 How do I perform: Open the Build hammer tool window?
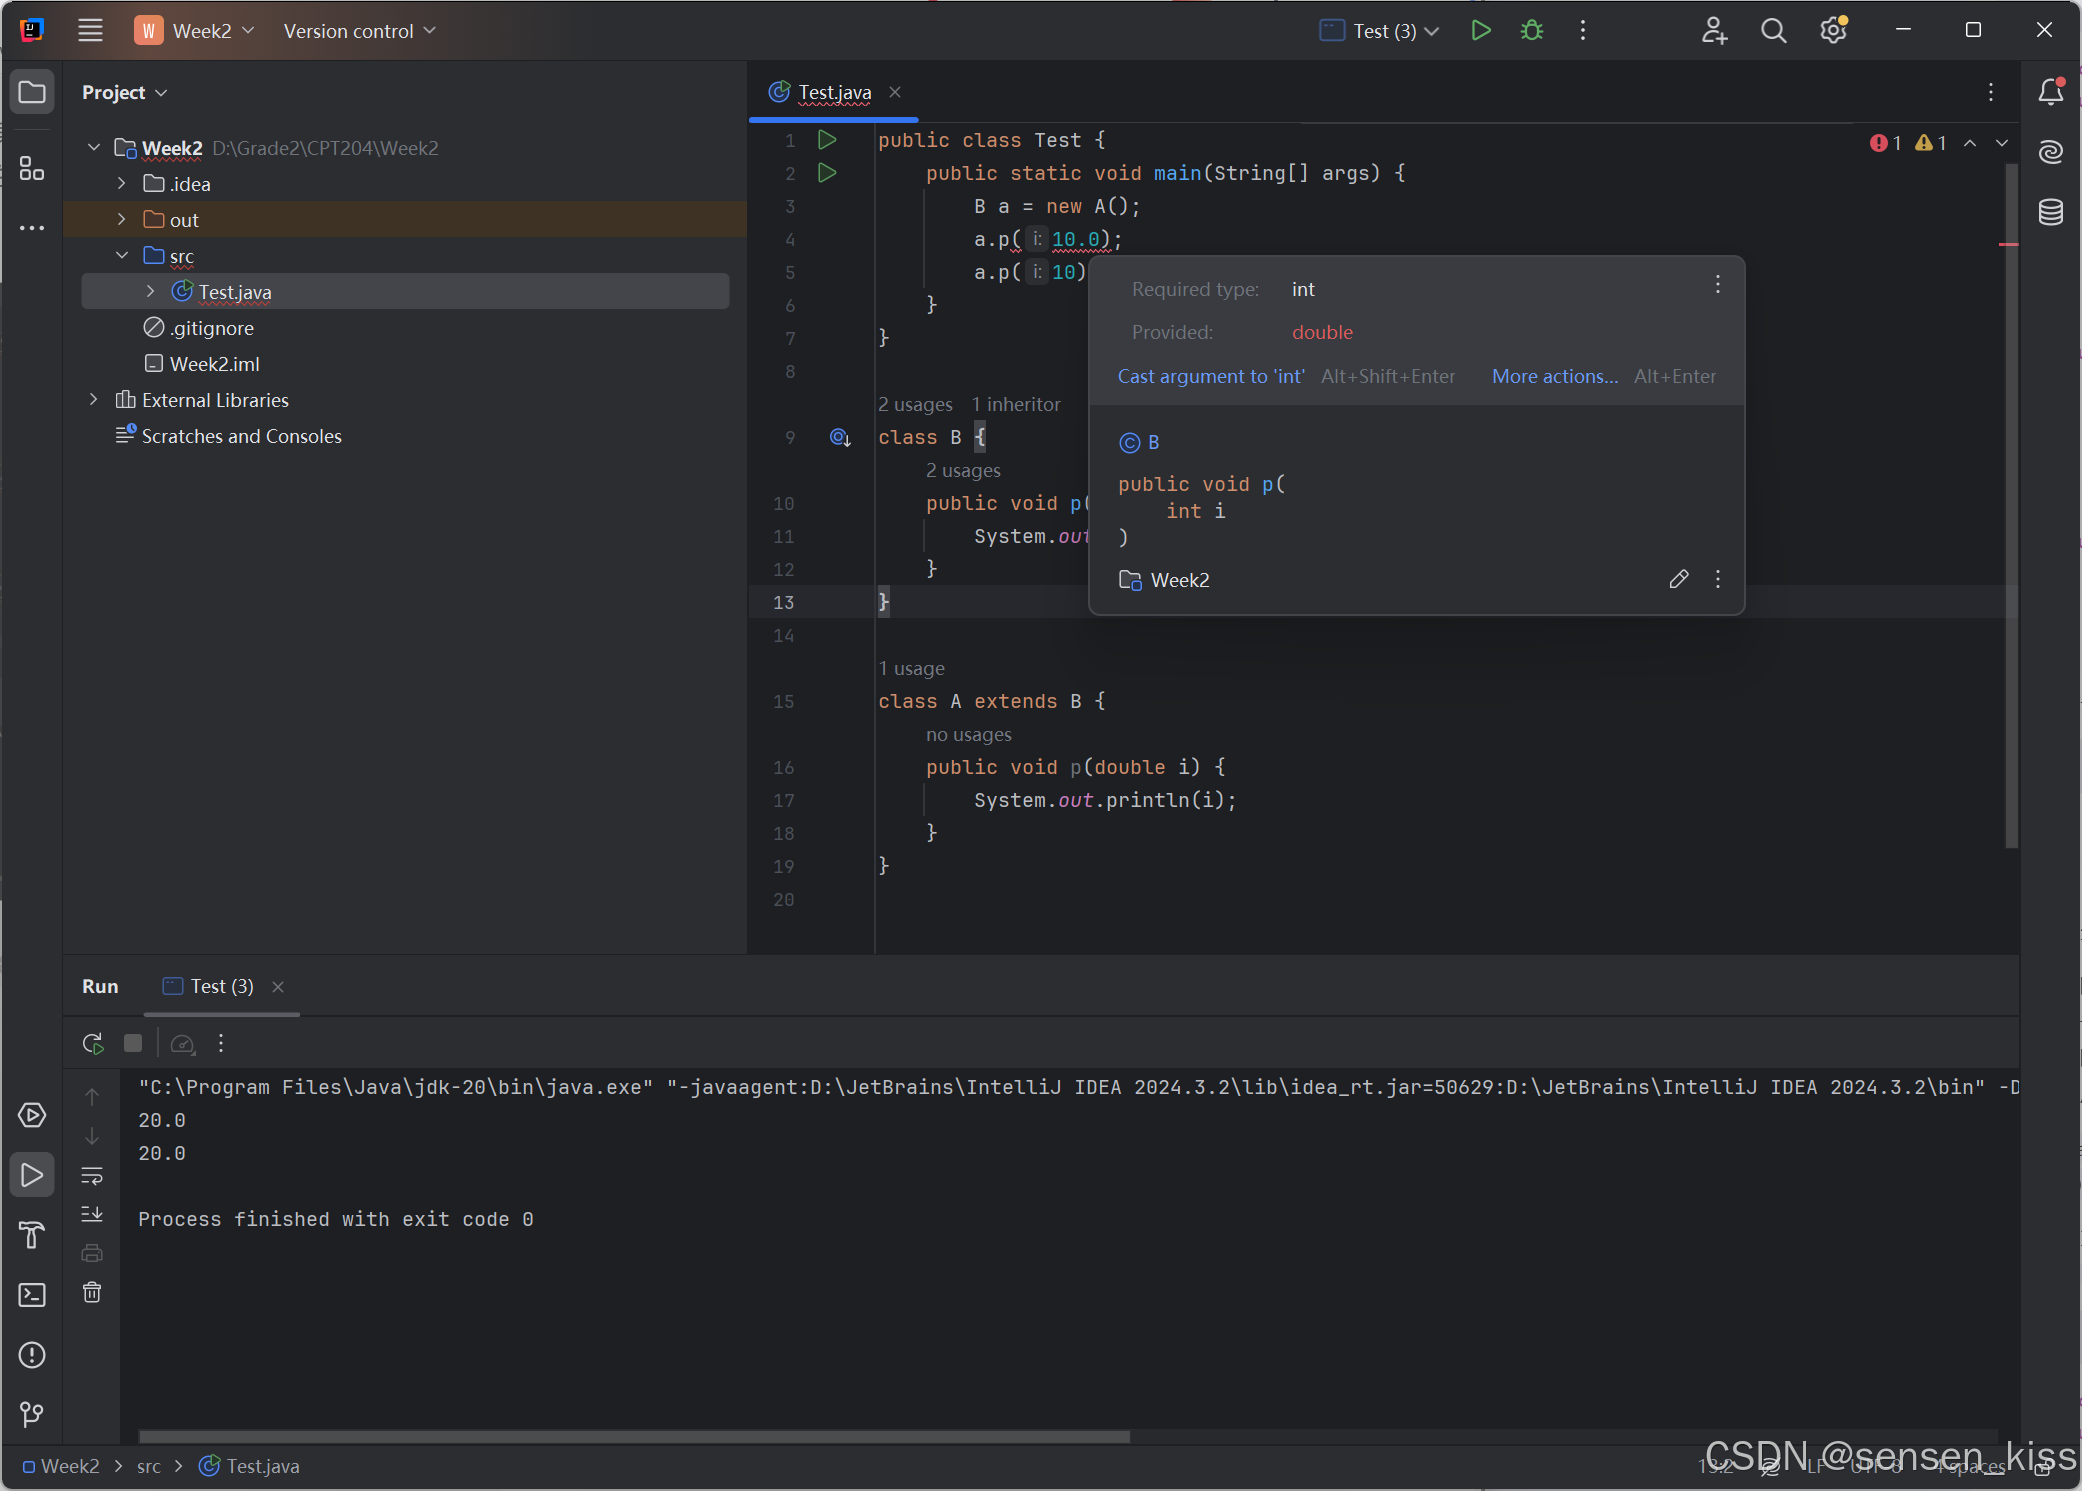(32, 1235)
